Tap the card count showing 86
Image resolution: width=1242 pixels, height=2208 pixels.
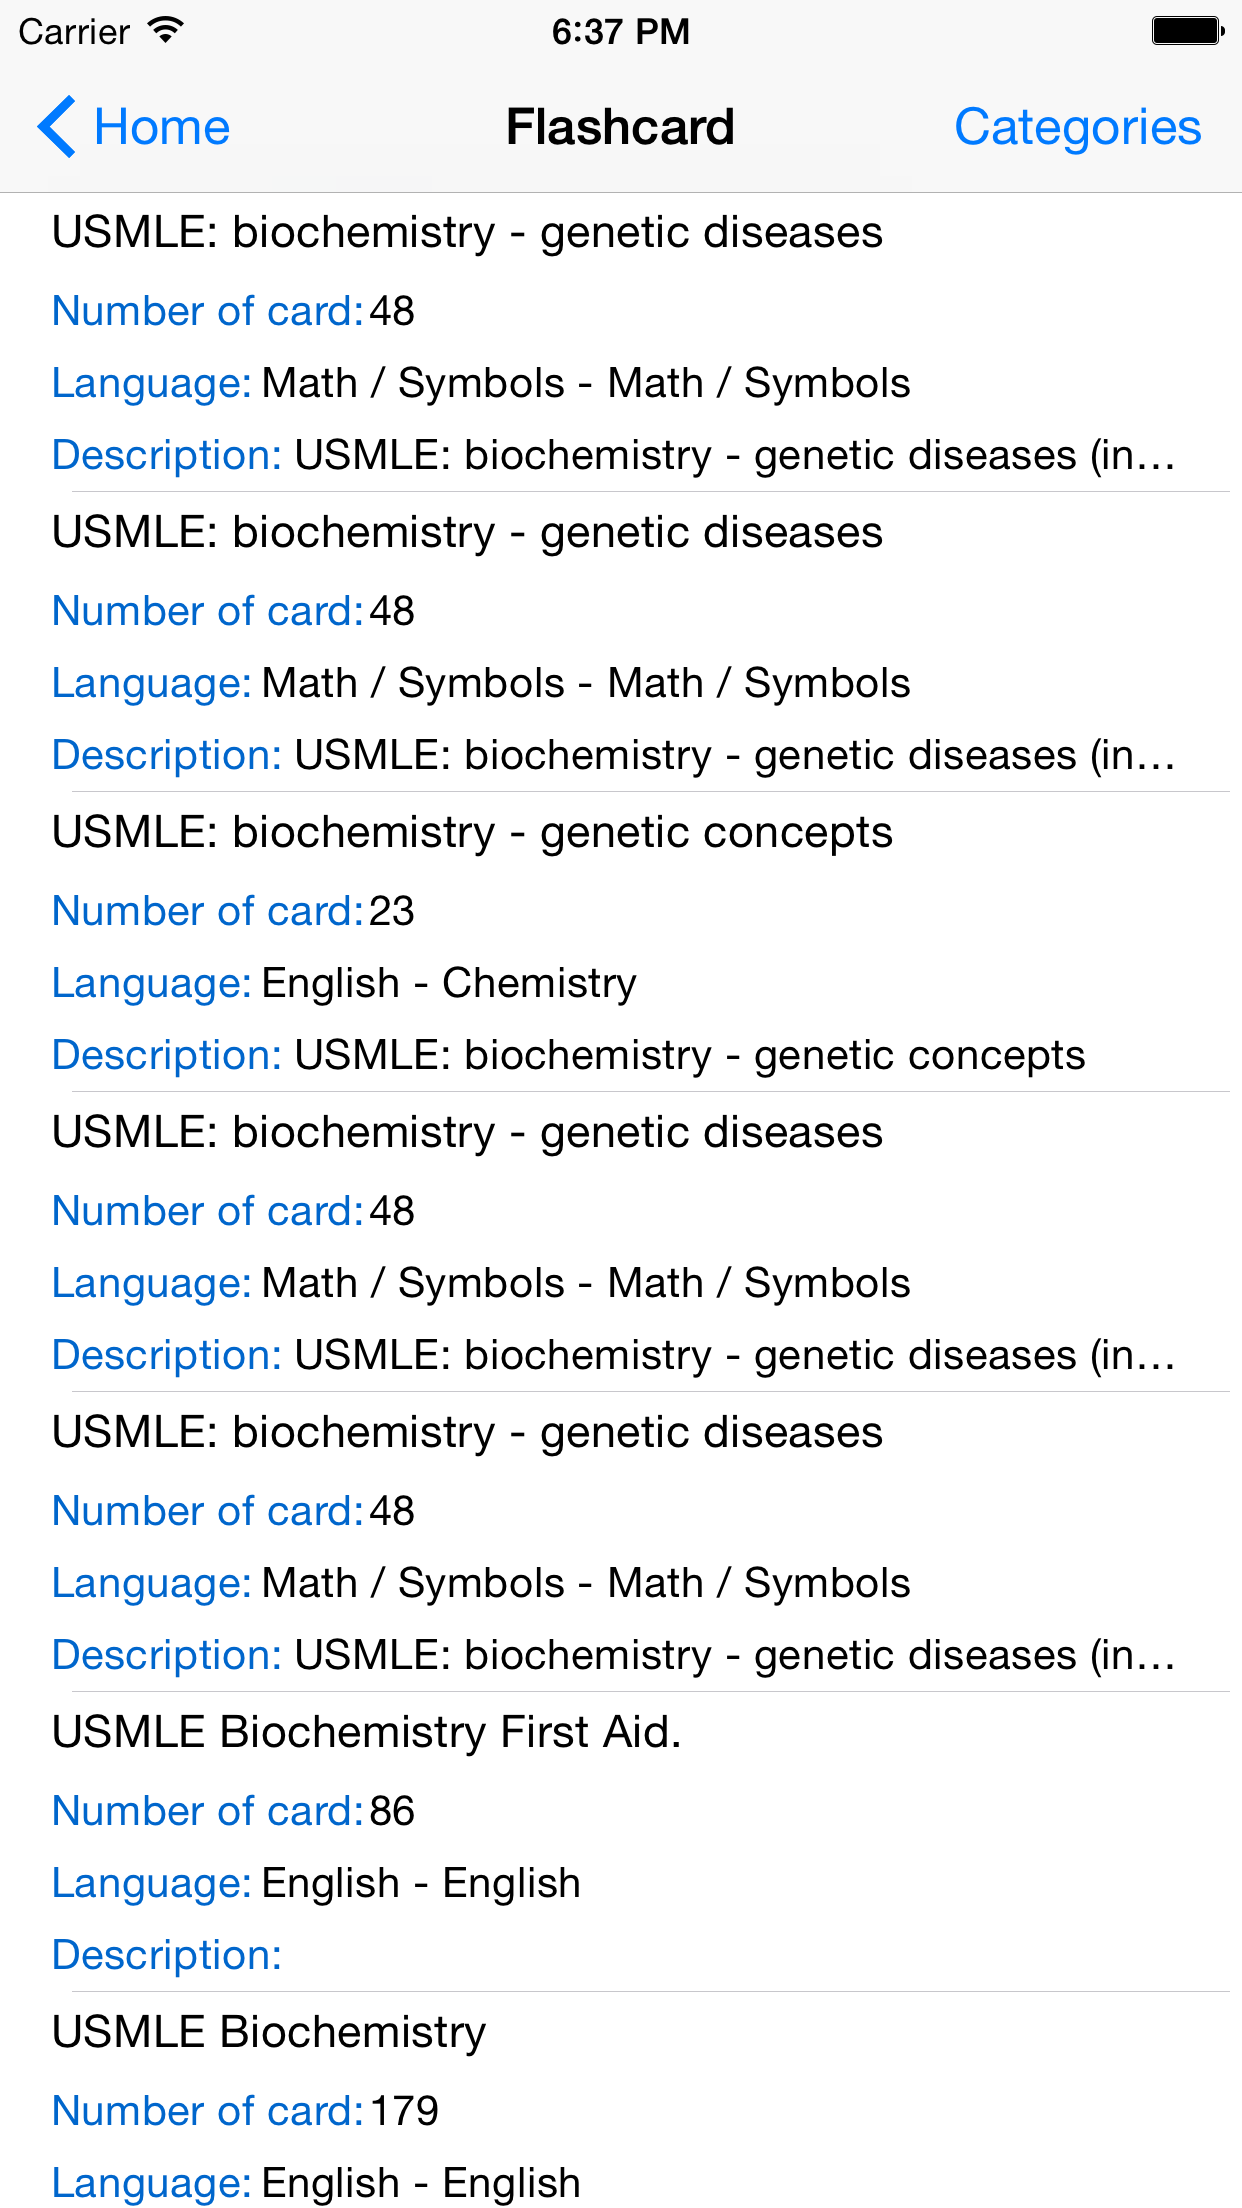click(391, 1811)
